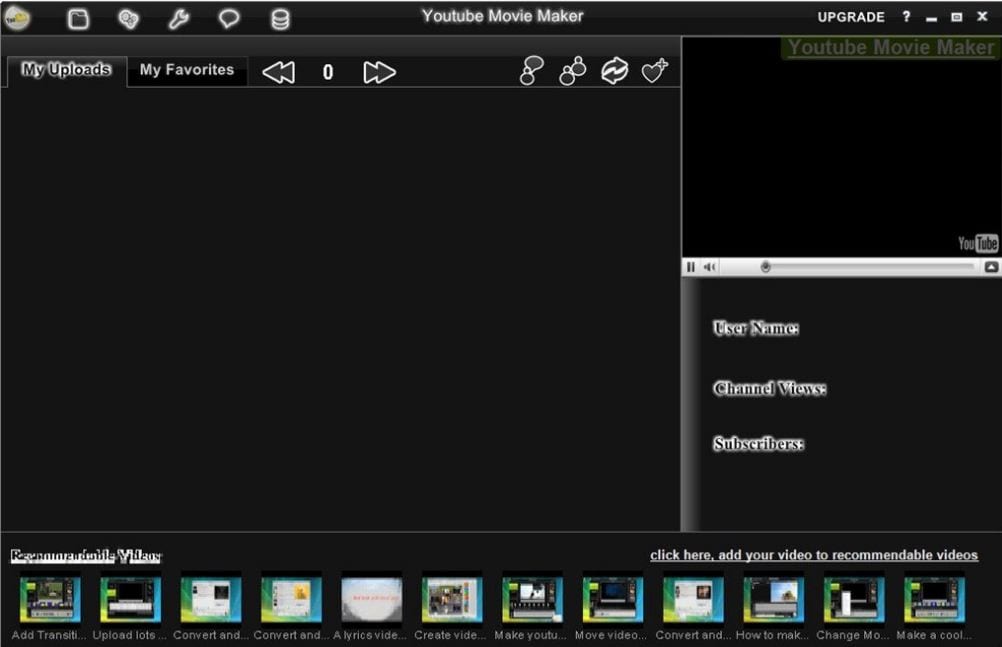Click the player seek slider handle
Image resolution: width=1002 pixels, height=647 pixels.
click(765, 267)
